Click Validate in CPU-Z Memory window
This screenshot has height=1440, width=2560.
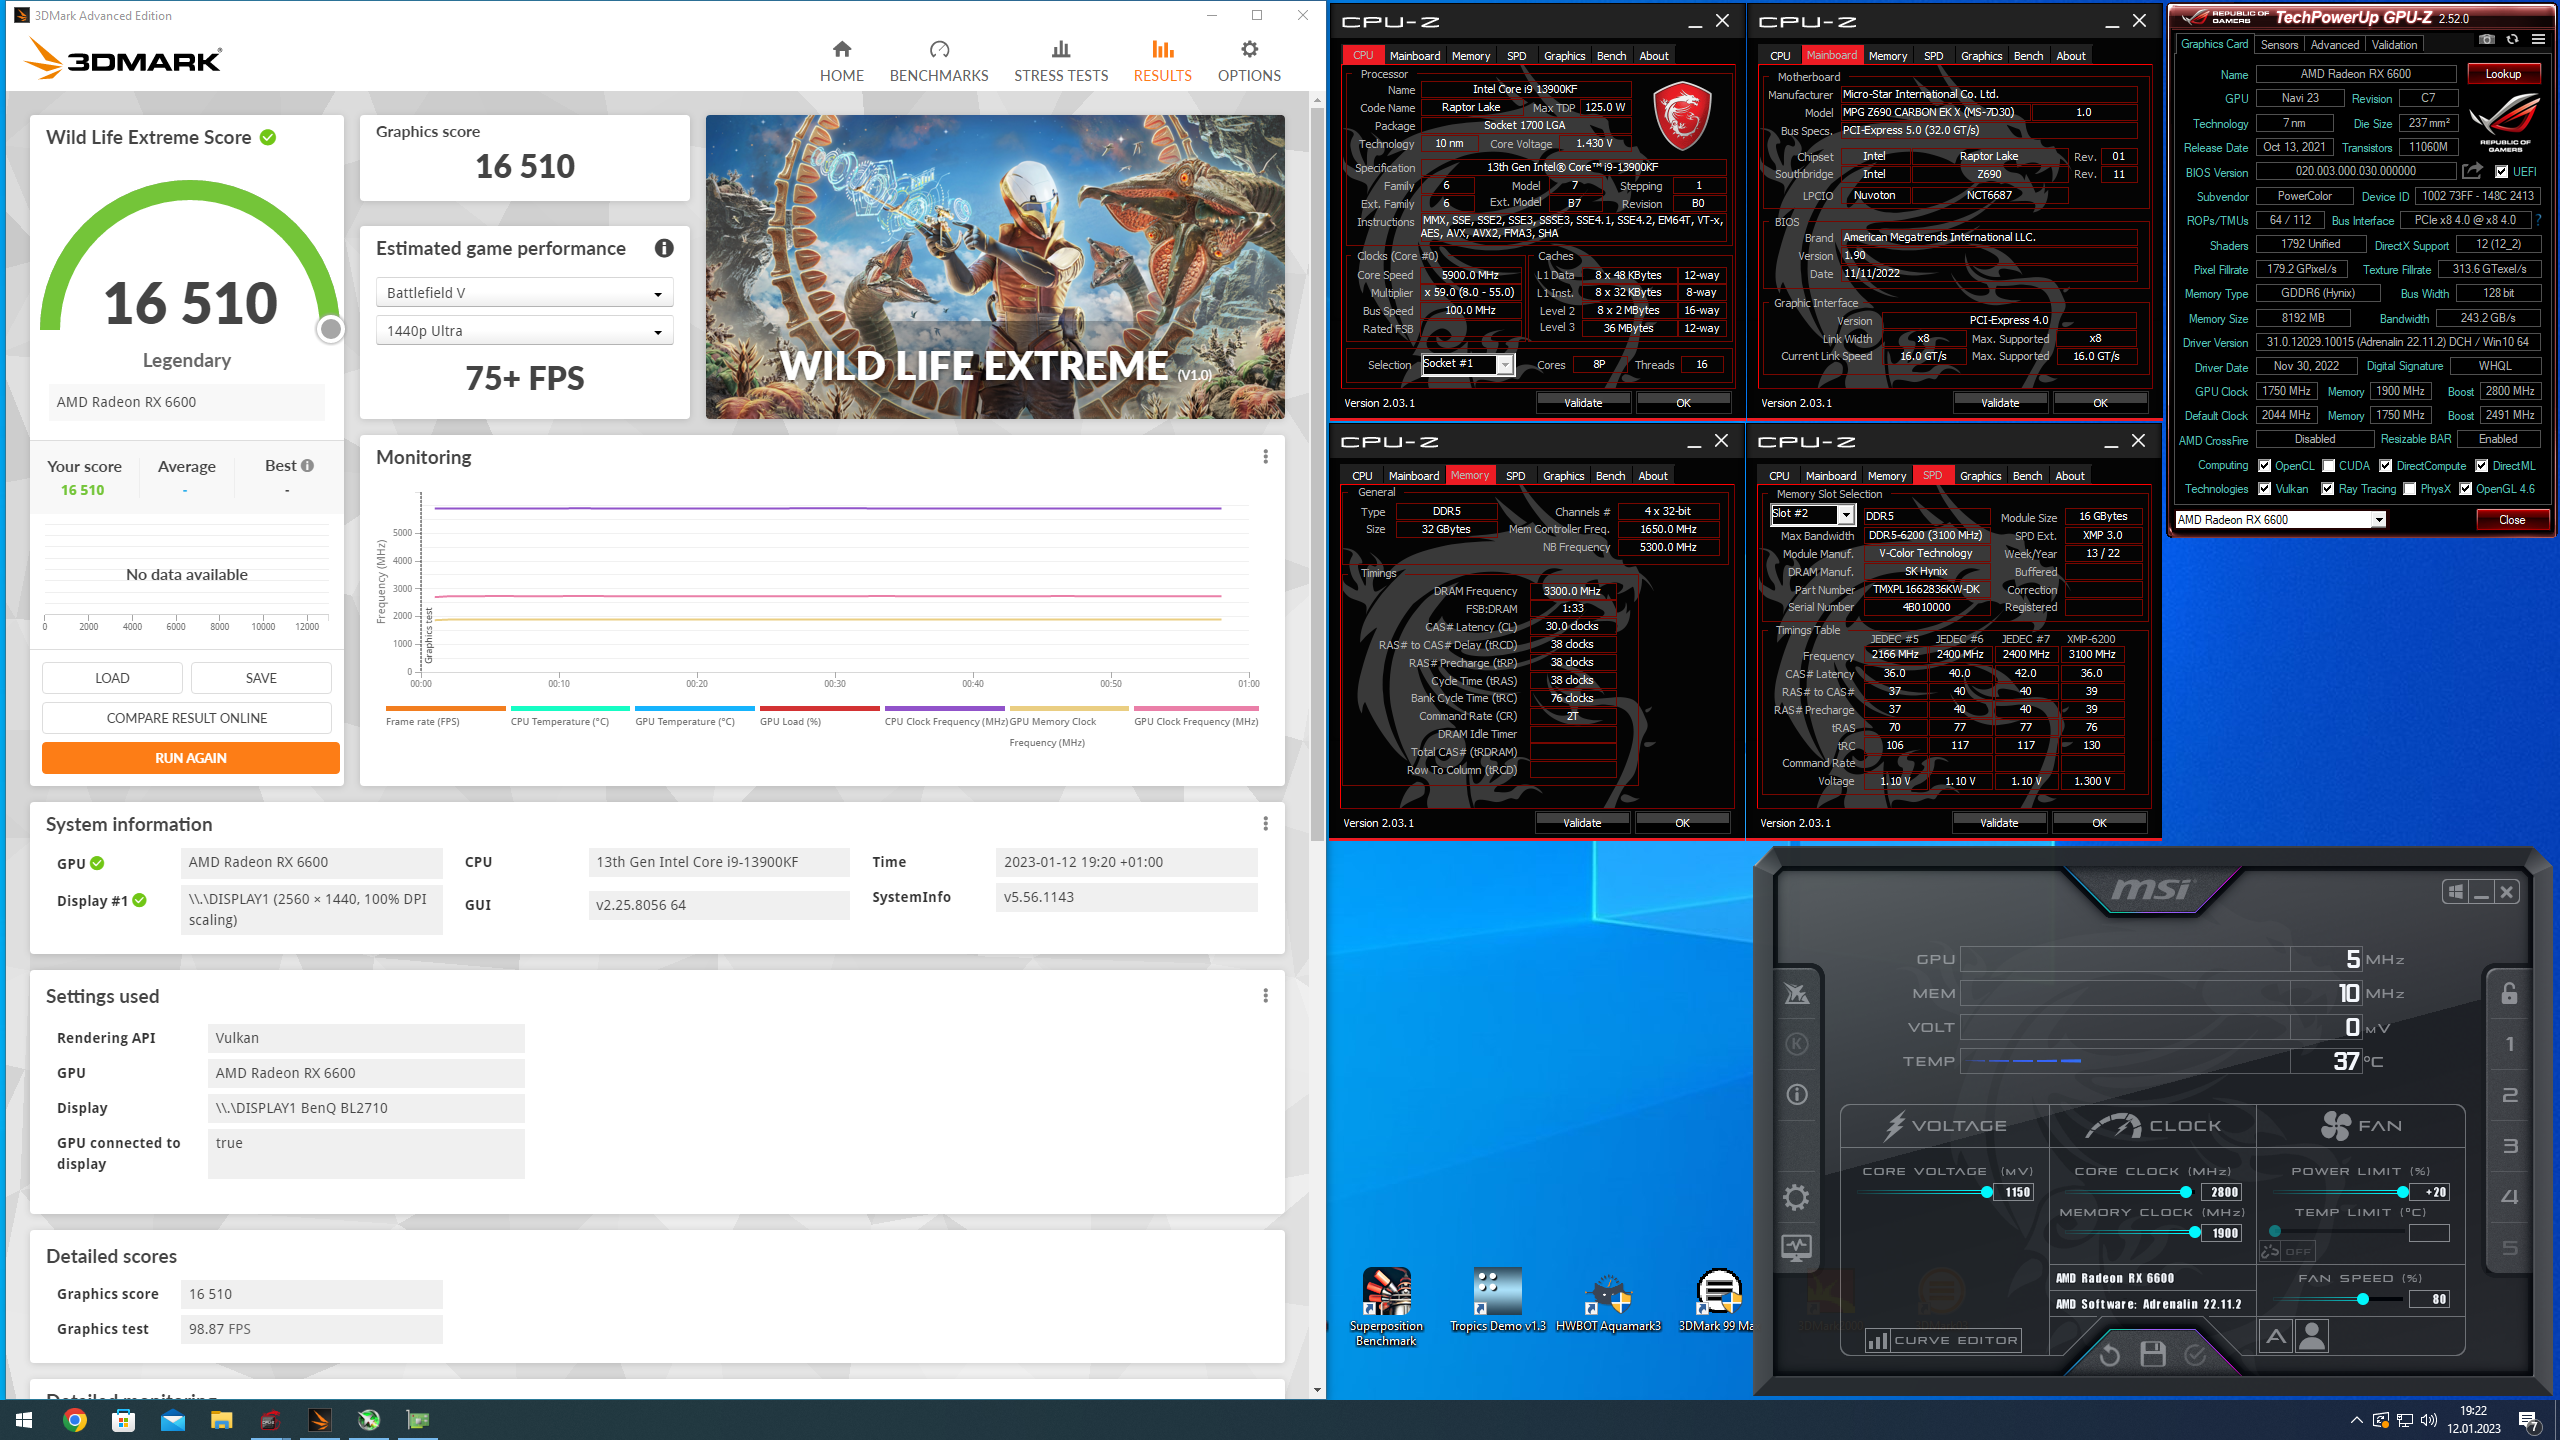click(1582, 823)
